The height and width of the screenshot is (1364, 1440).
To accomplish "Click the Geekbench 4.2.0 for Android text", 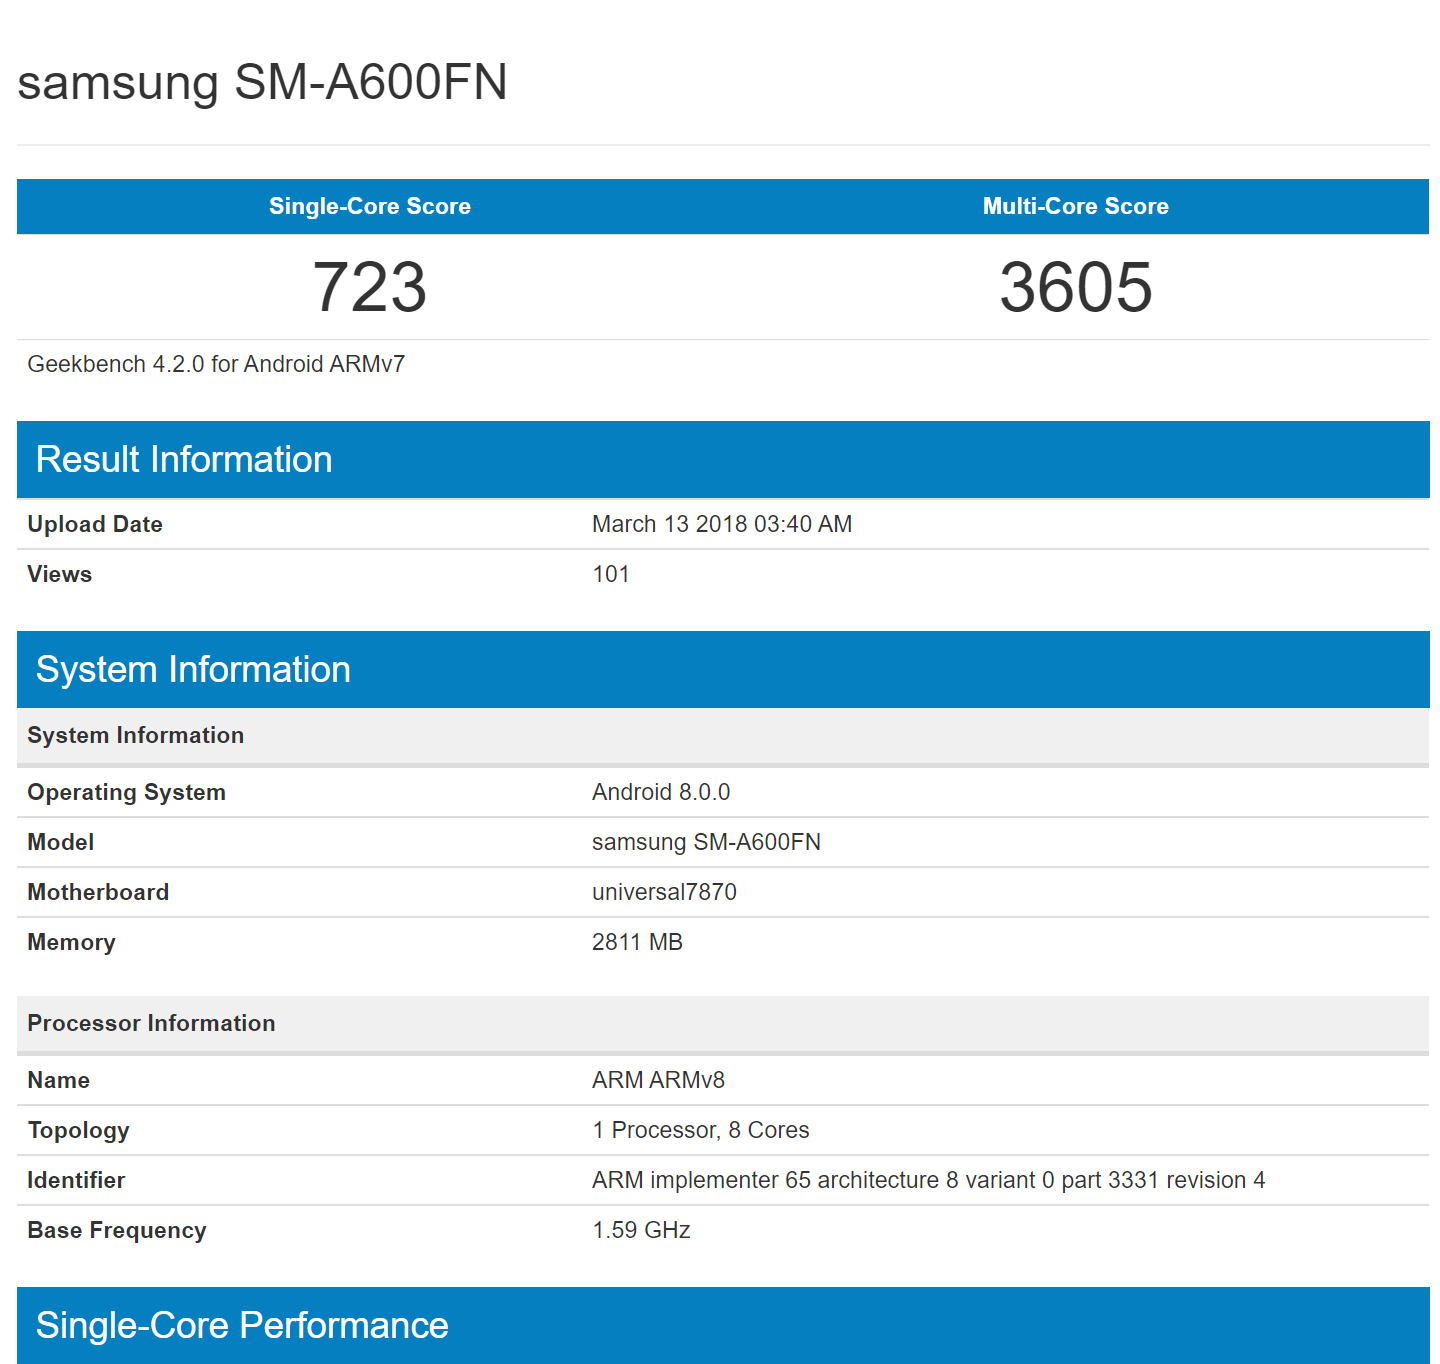I will (216, 364).
